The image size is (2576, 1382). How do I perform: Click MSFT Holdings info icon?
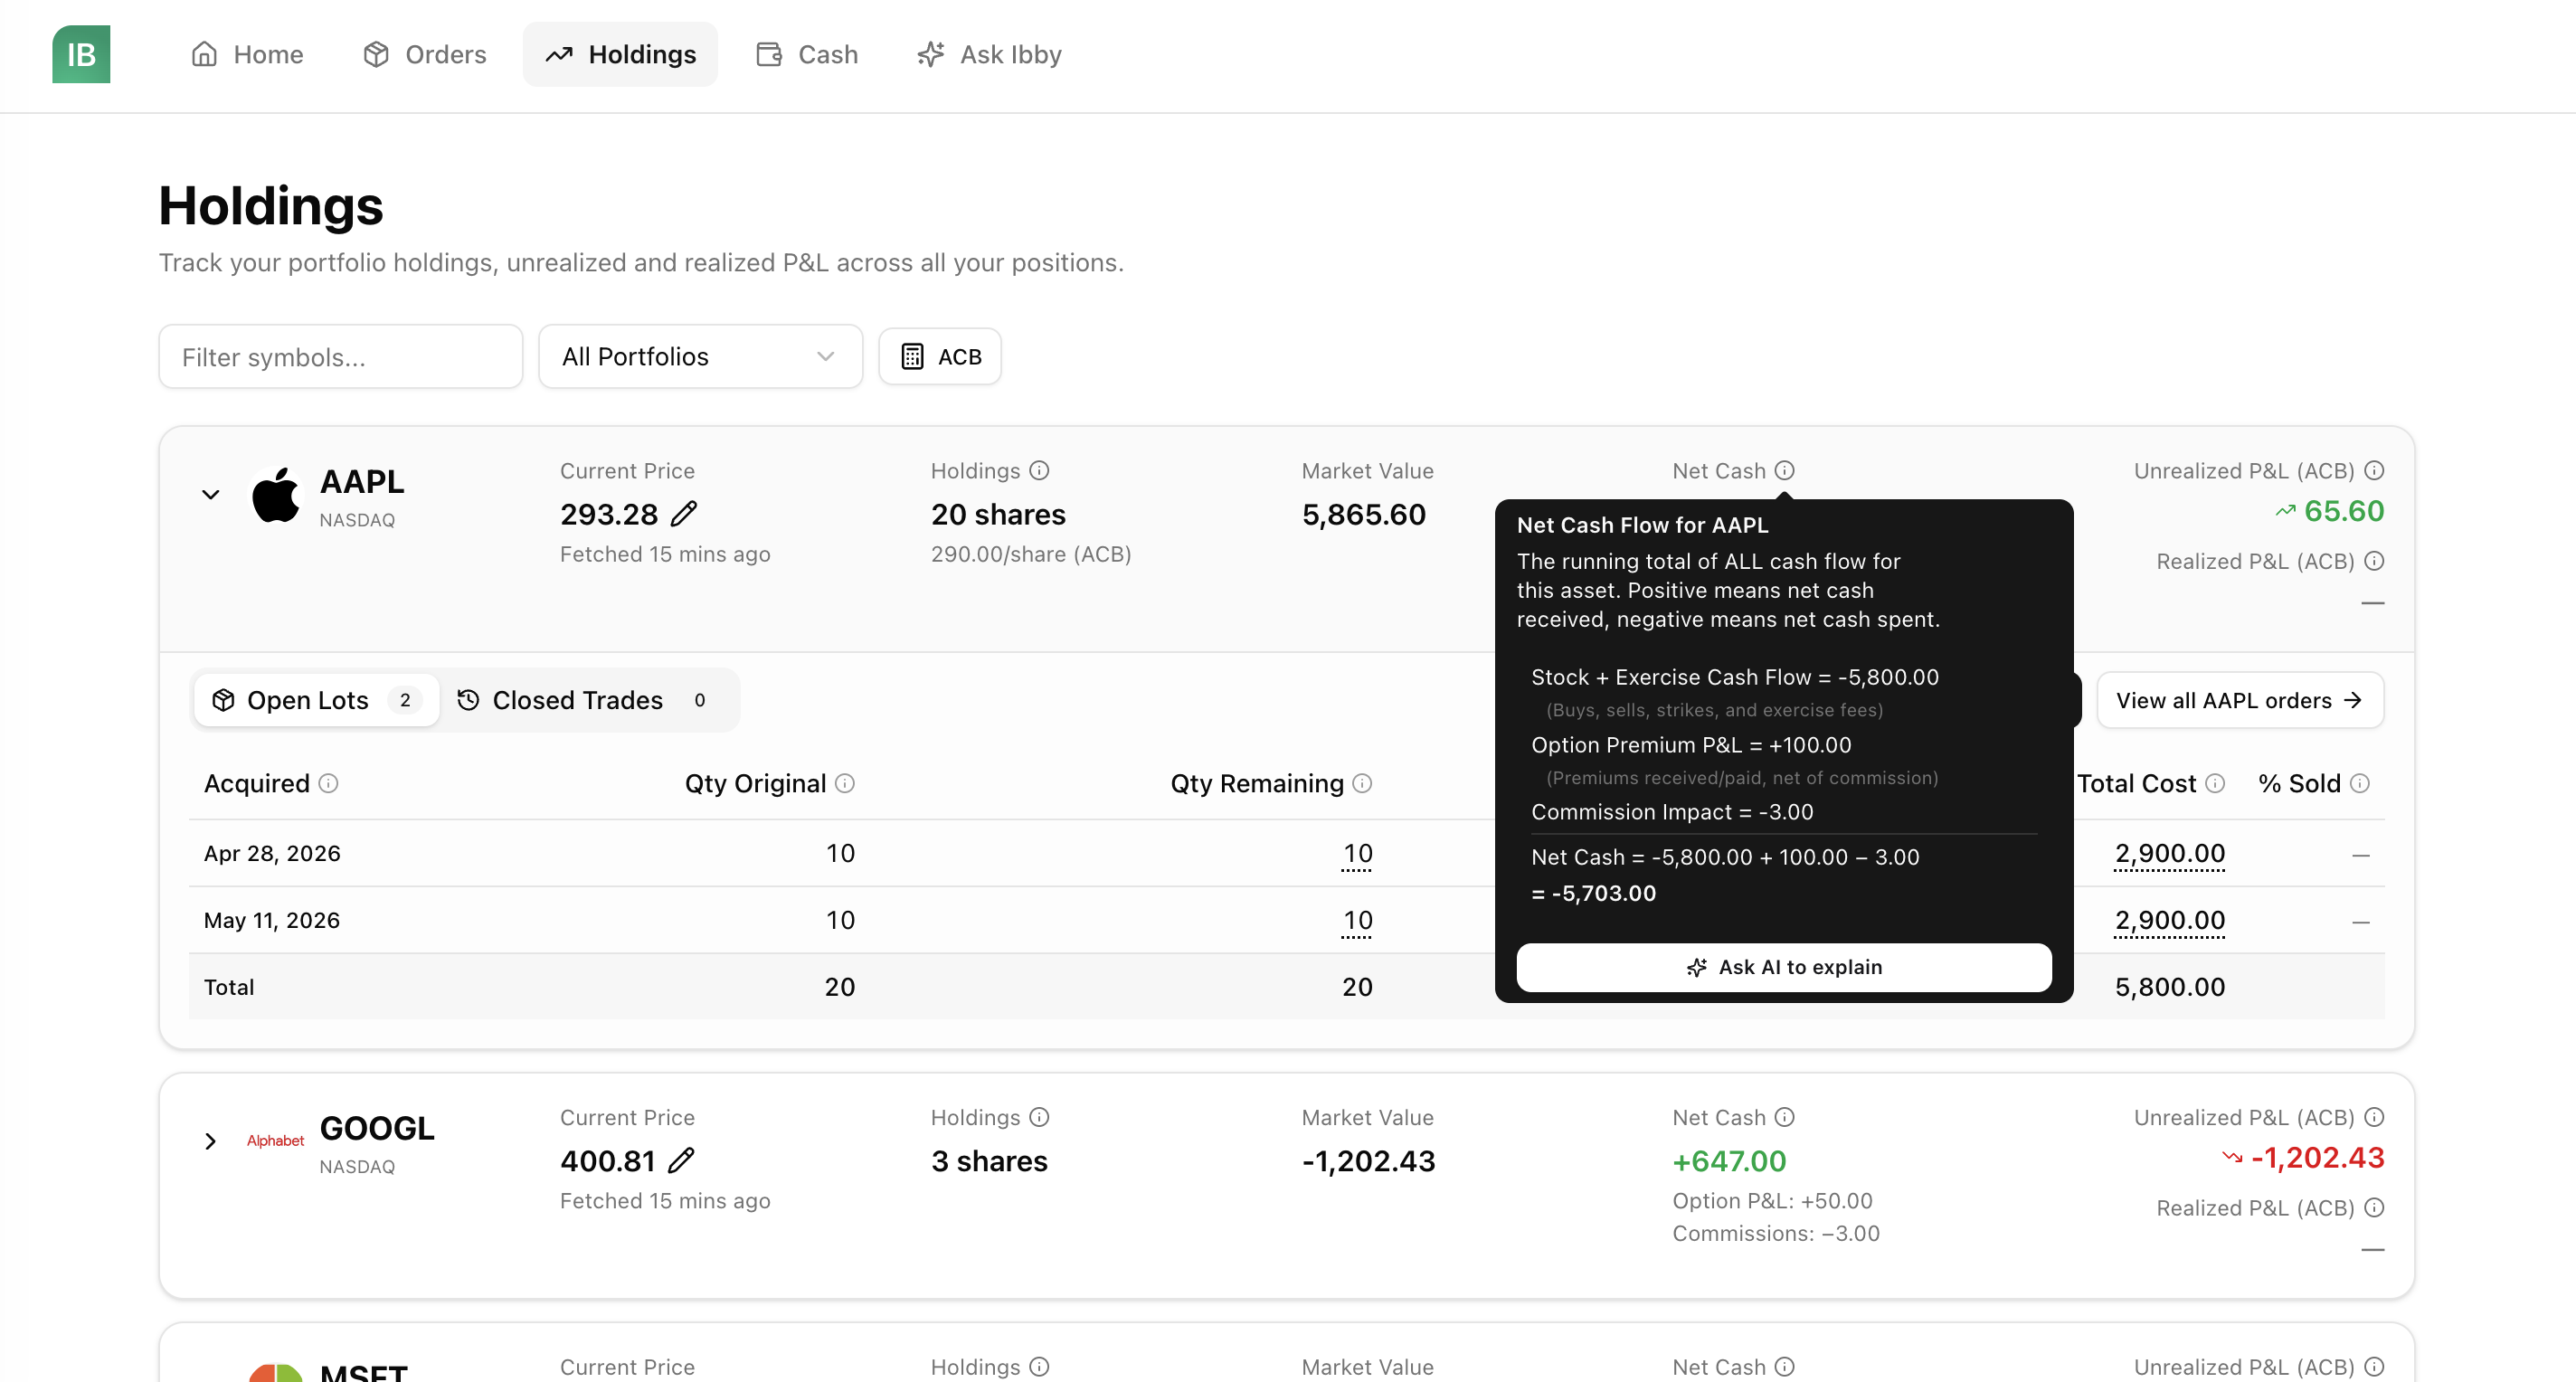coord(1039,1366)
